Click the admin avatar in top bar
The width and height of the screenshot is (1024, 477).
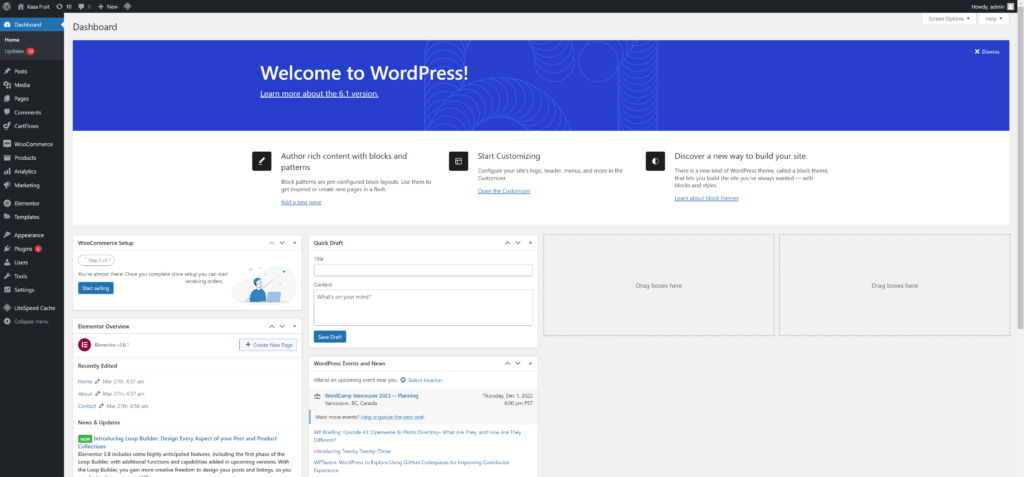tap(1010, 6)
